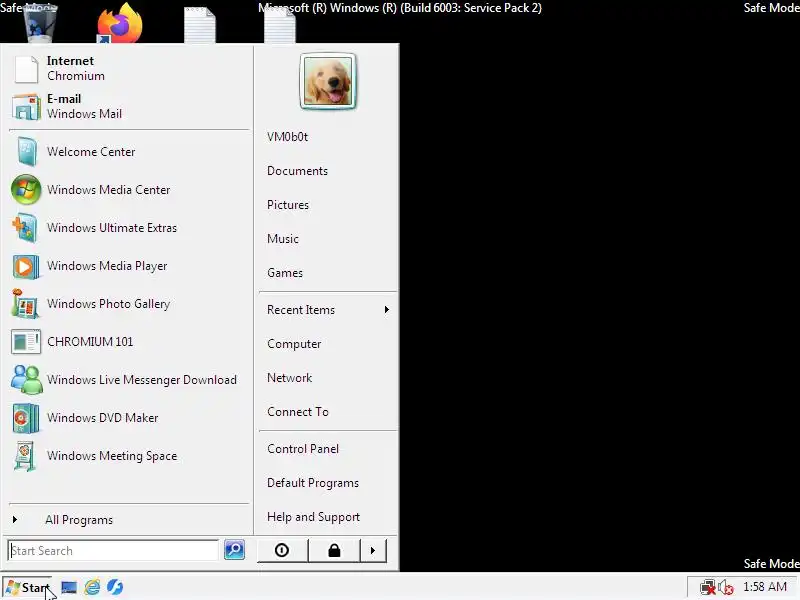Open the Firefox desktop shortcut

pos(120,23)
